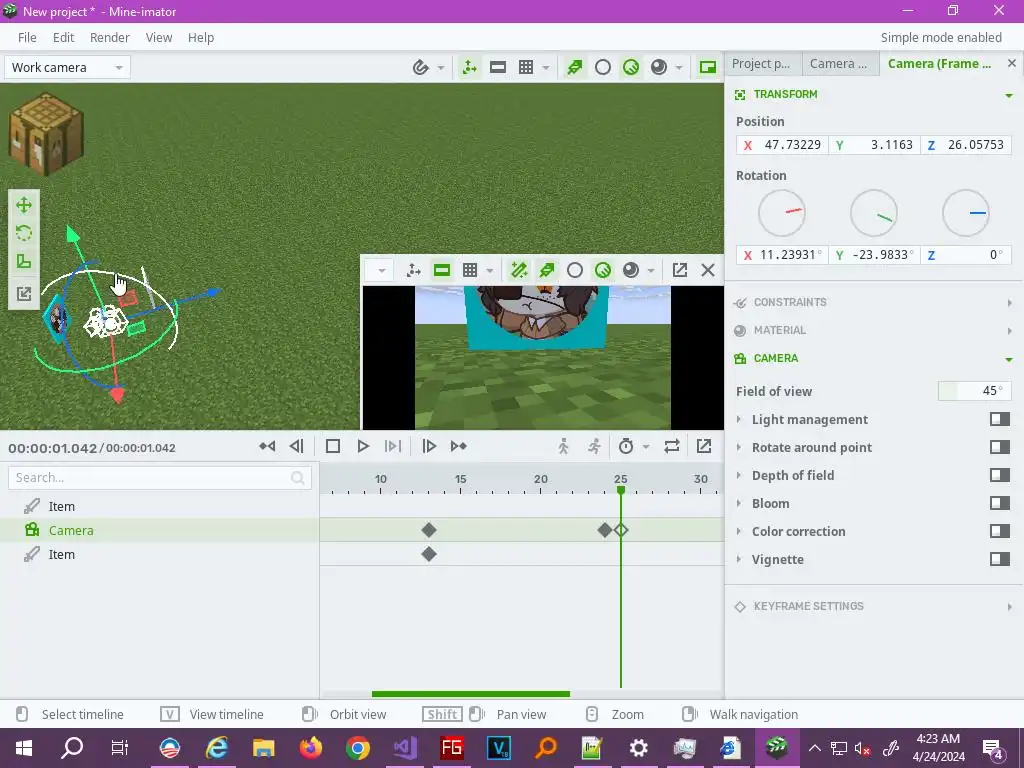Click the run cycle figure icon
Image resolution: width=1024 pixels, height=768 pixels.
594,446
